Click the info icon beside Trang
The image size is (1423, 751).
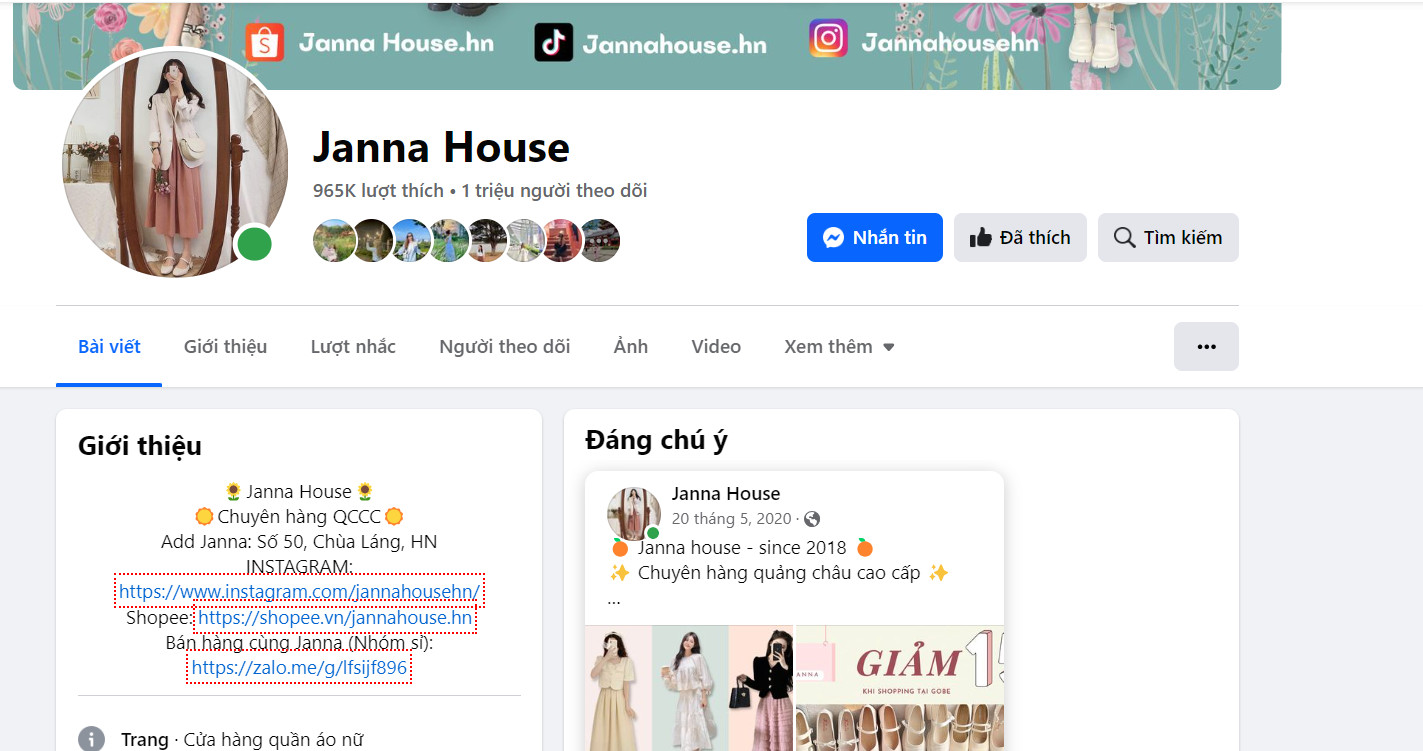(x=91, y=739)
